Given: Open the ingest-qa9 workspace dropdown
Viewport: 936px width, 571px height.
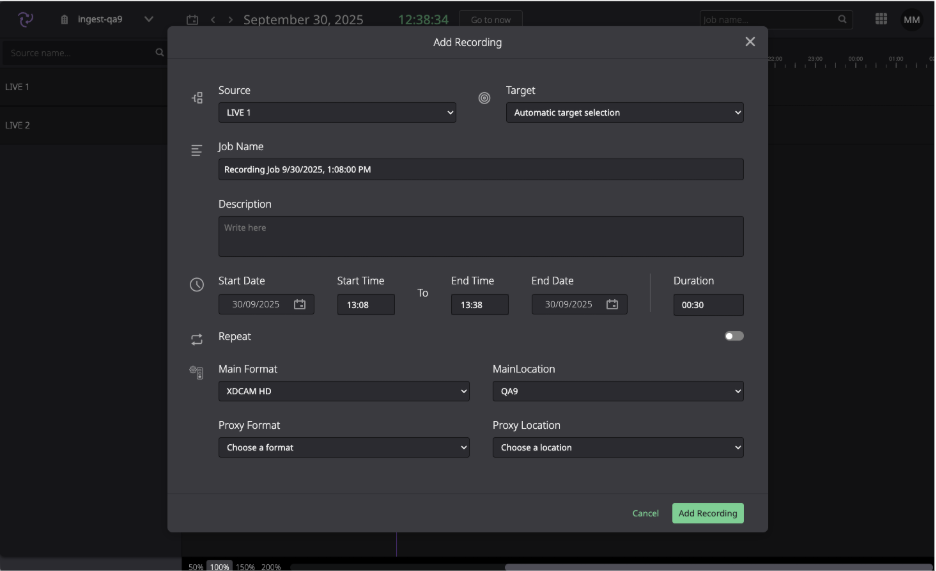Looking at the screenshot, I should (x=149, y=19).
